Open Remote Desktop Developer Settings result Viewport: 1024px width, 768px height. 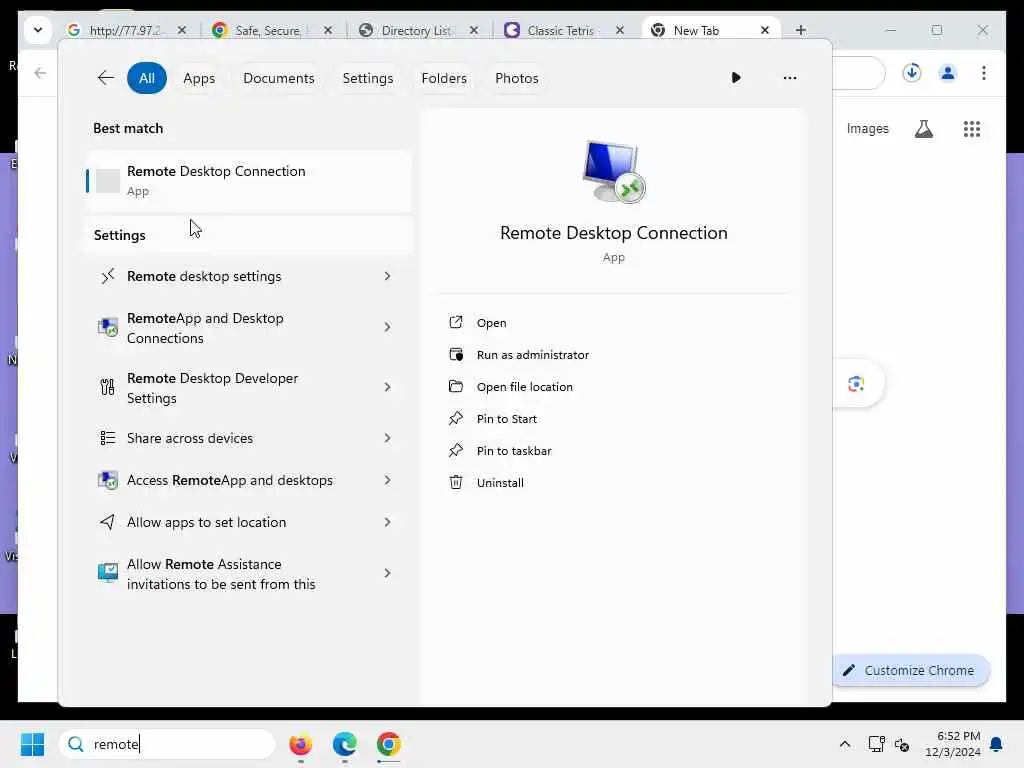pyautogui.click(x=248, y=388)
